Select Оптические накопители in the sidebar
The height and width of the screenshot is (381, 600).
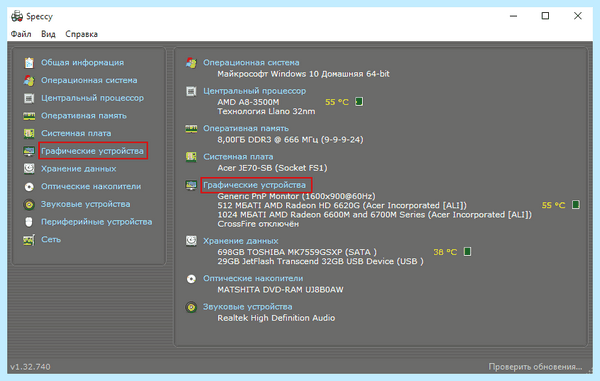[x=91, y=187]
